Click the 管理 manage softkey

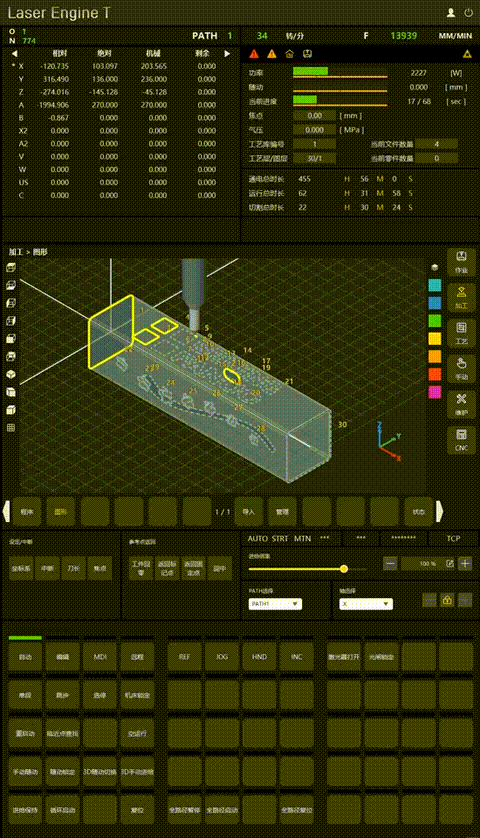tap(282, 511)
